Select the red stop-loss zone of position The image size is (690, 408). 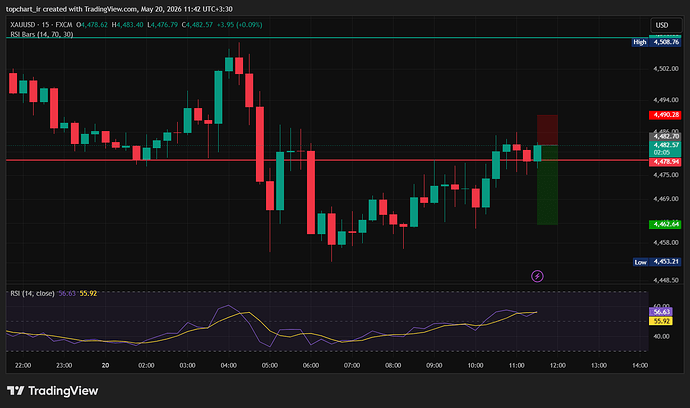point(547,130)
